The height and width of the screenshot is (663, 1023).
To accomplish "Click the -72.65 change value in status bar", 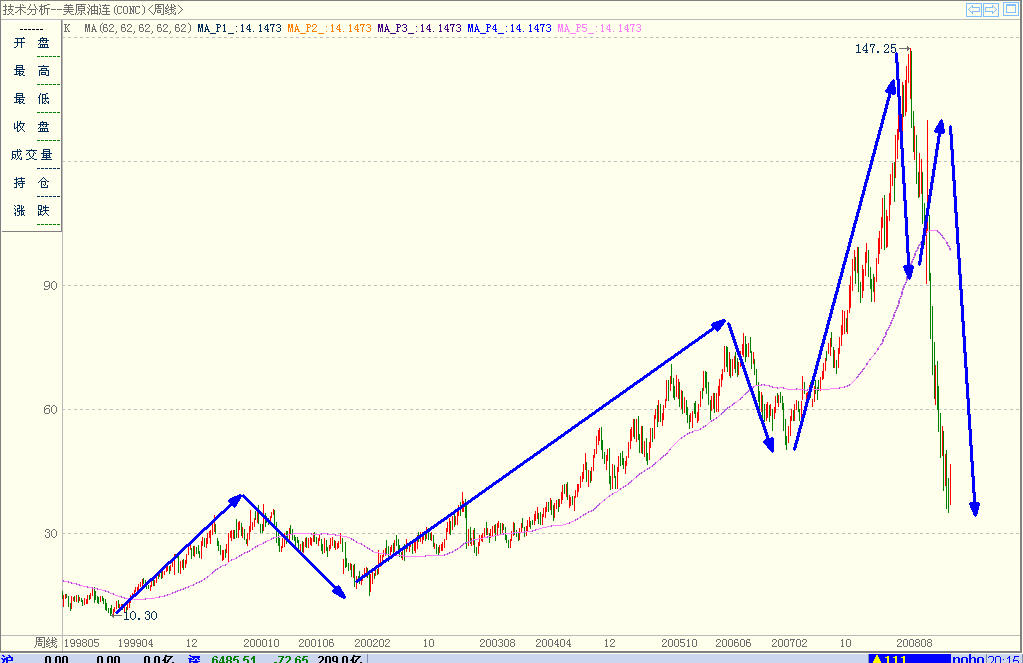I will tap(292, 658).
